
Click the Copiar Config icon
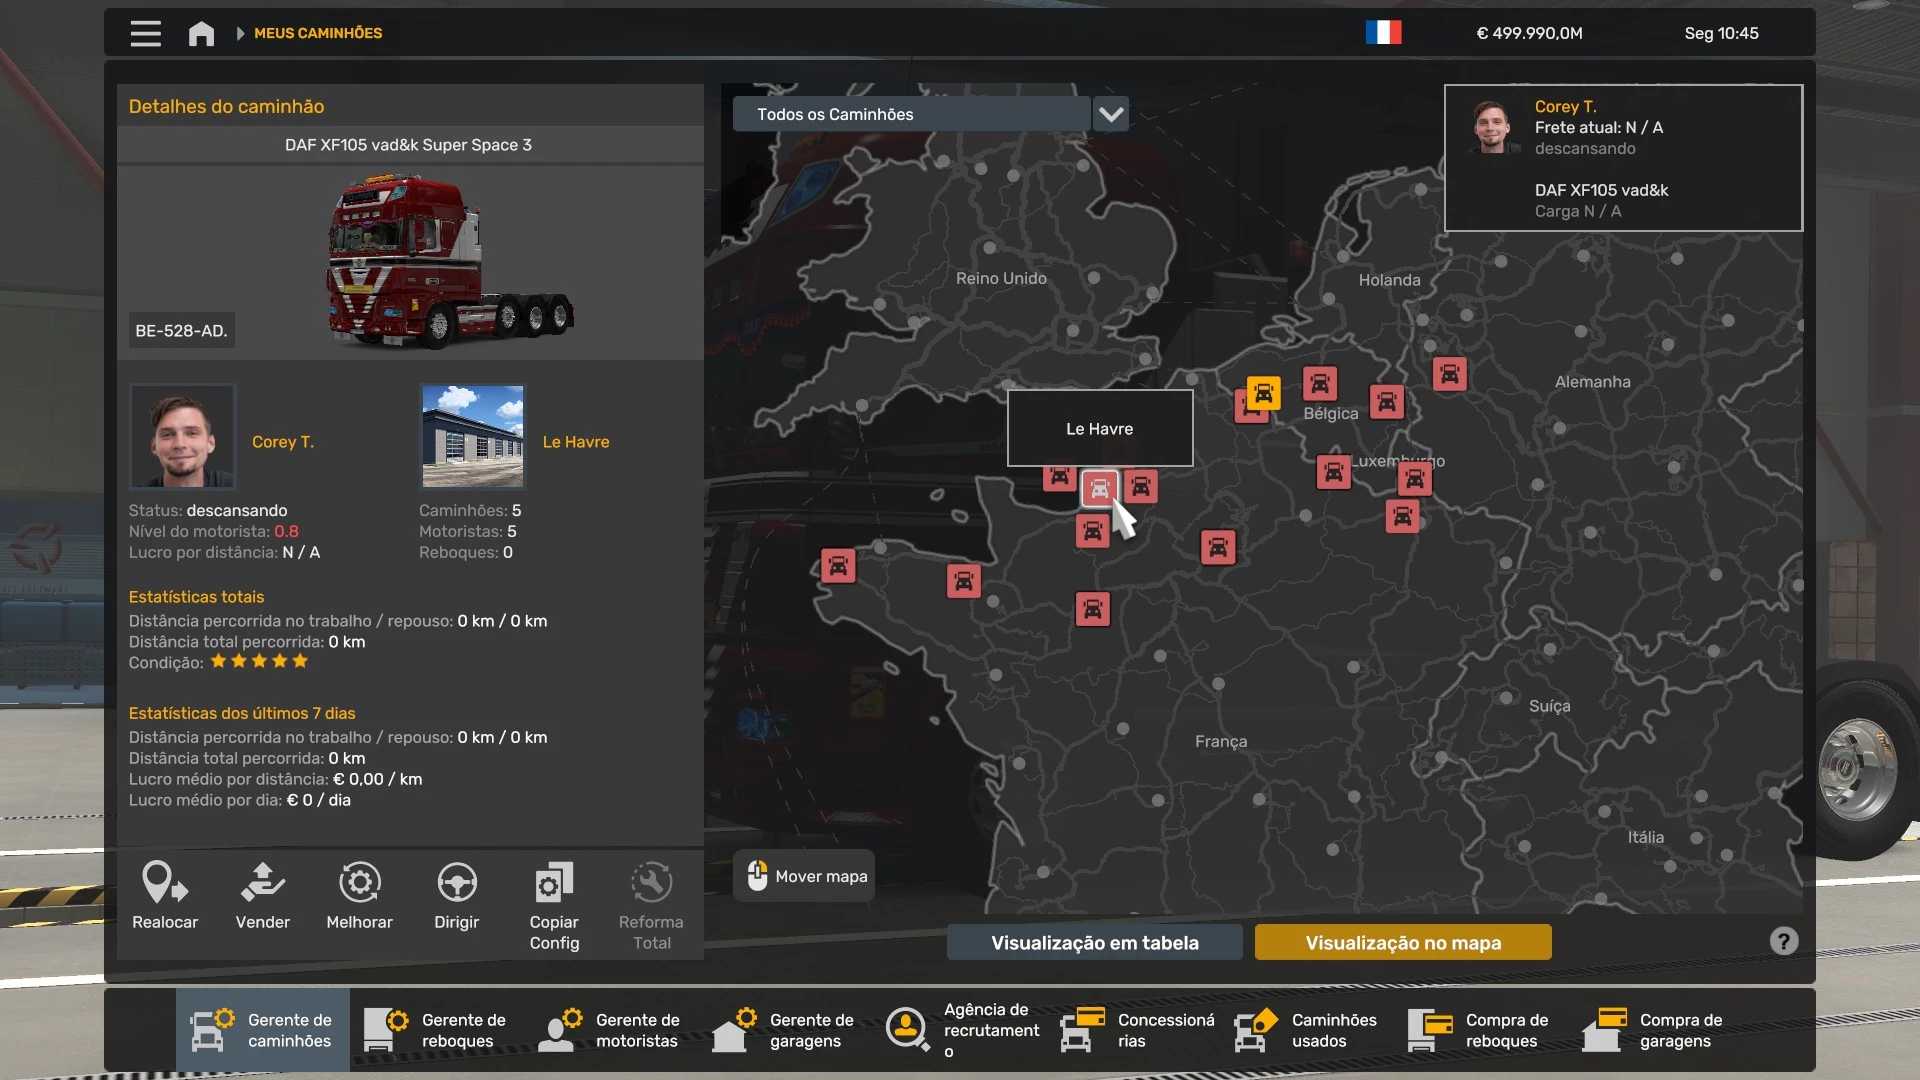554,884
